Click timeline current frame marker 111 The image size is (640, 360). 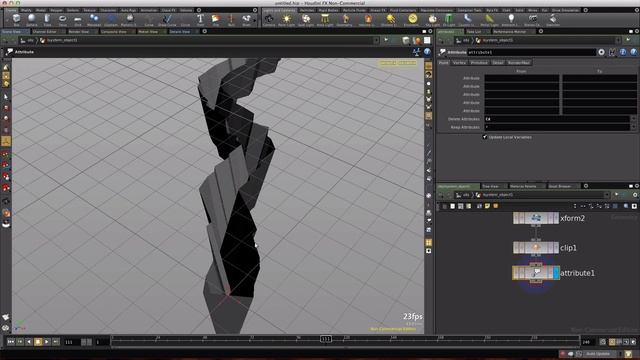pyautogui.click(x=326, y=339)
